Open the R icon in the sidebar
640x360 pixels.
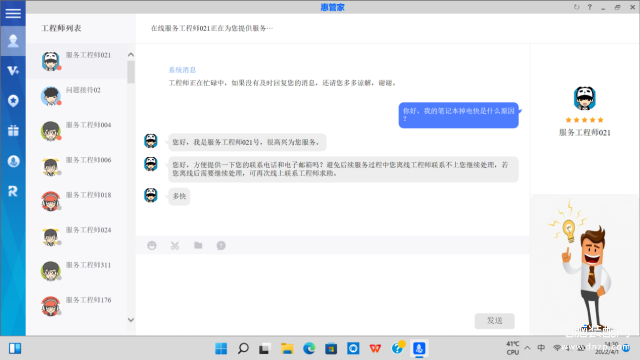point(13,191)
